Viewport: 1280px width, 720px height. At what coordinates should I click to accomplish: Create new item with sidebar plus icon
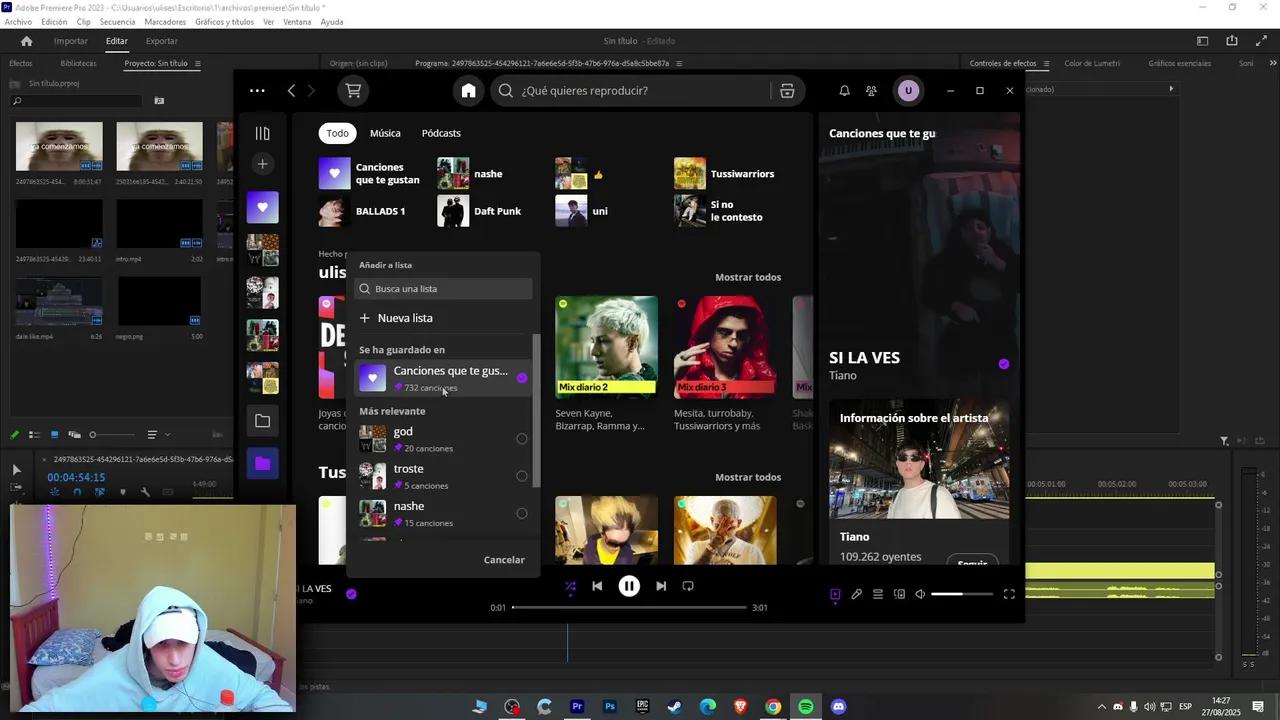pyautogui.click(x=262, y=164)
